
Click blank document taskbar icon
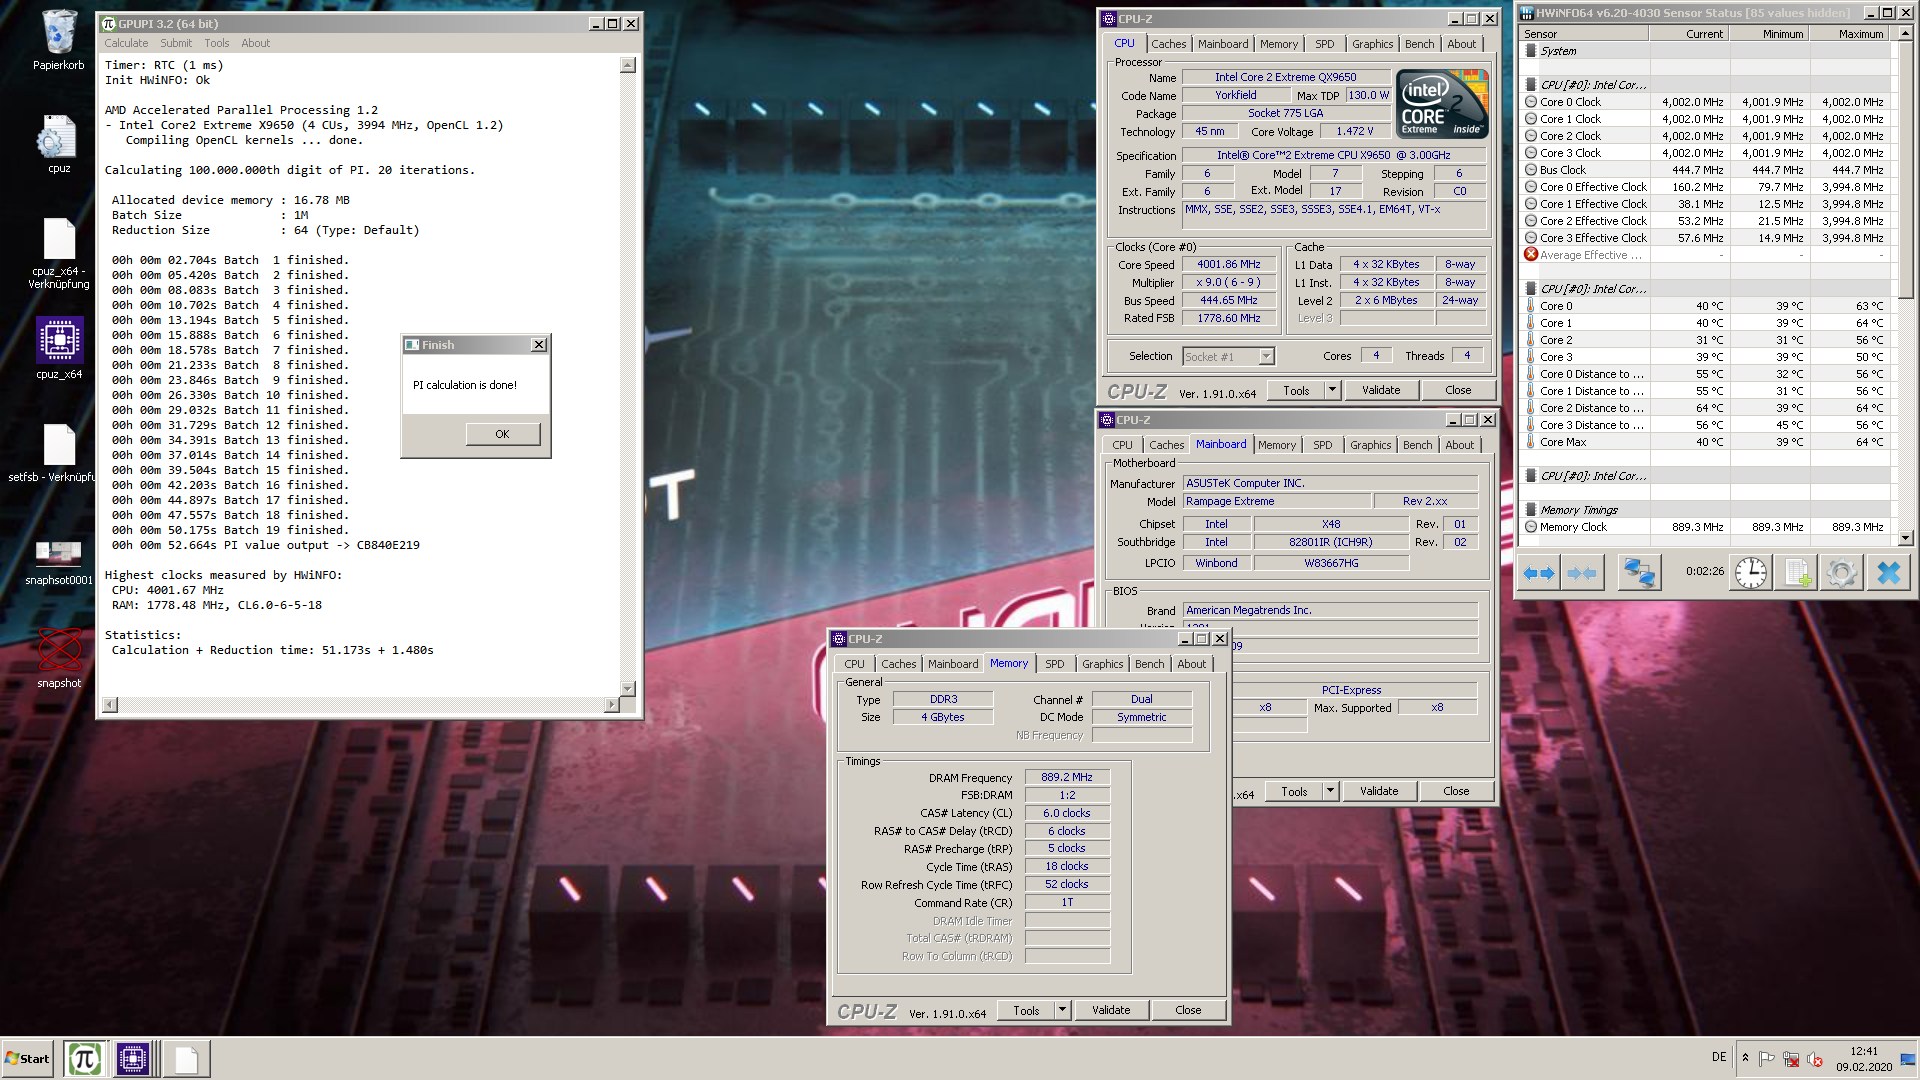point(186,1058)
